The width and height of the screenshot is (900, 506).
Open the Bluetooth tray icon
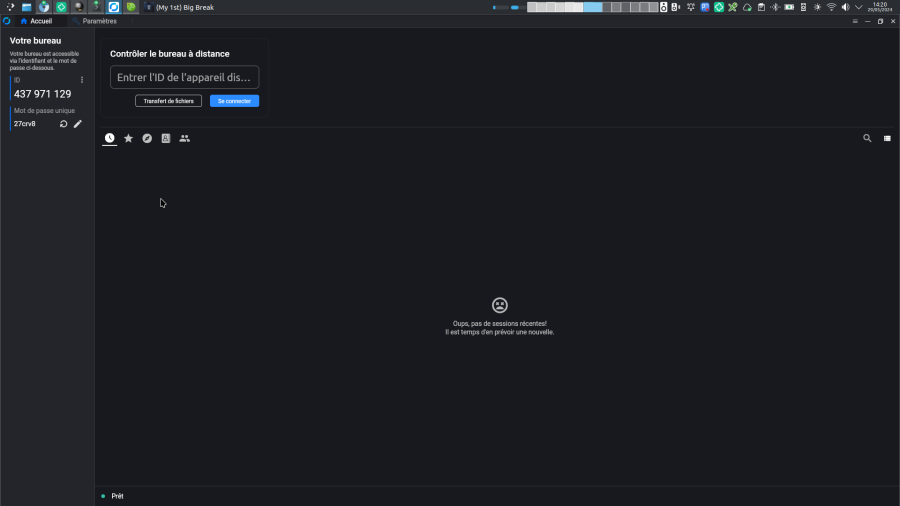point(775,7)
